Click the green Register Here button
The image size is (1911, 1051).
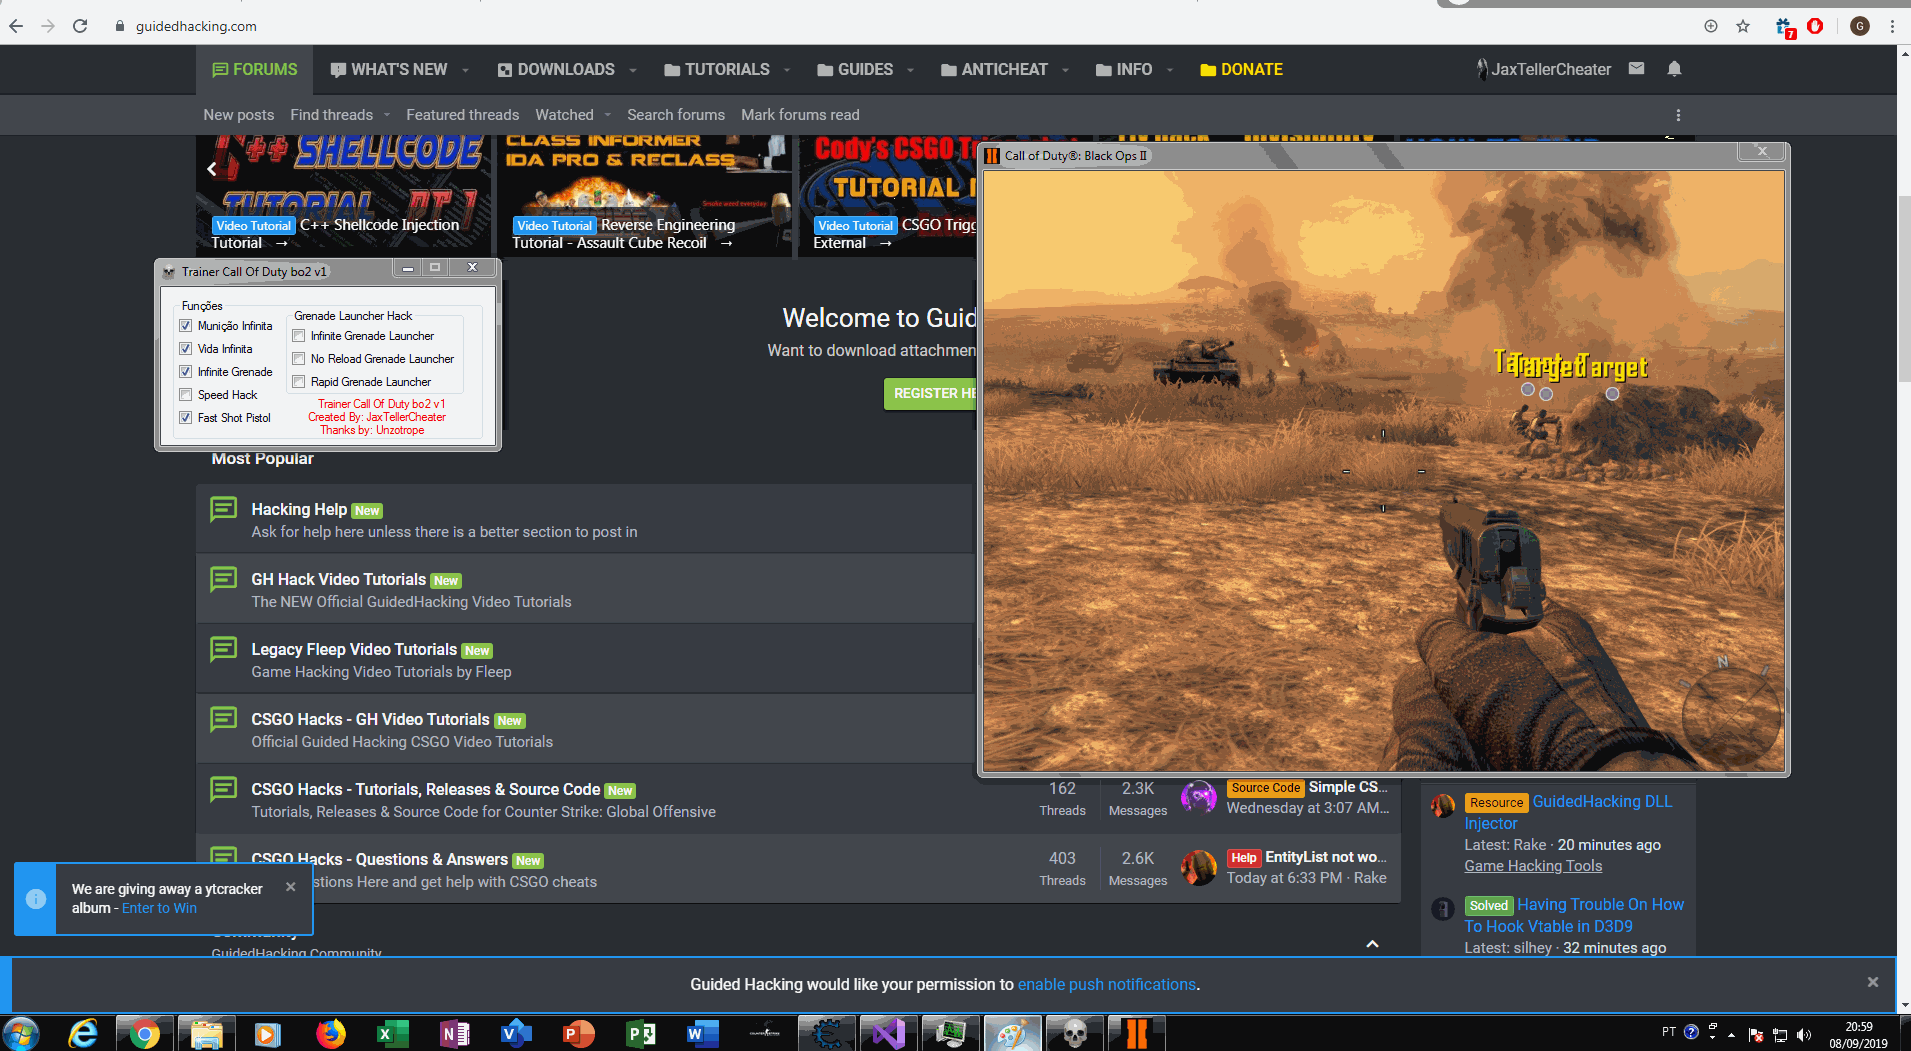[x=930, y=394]
